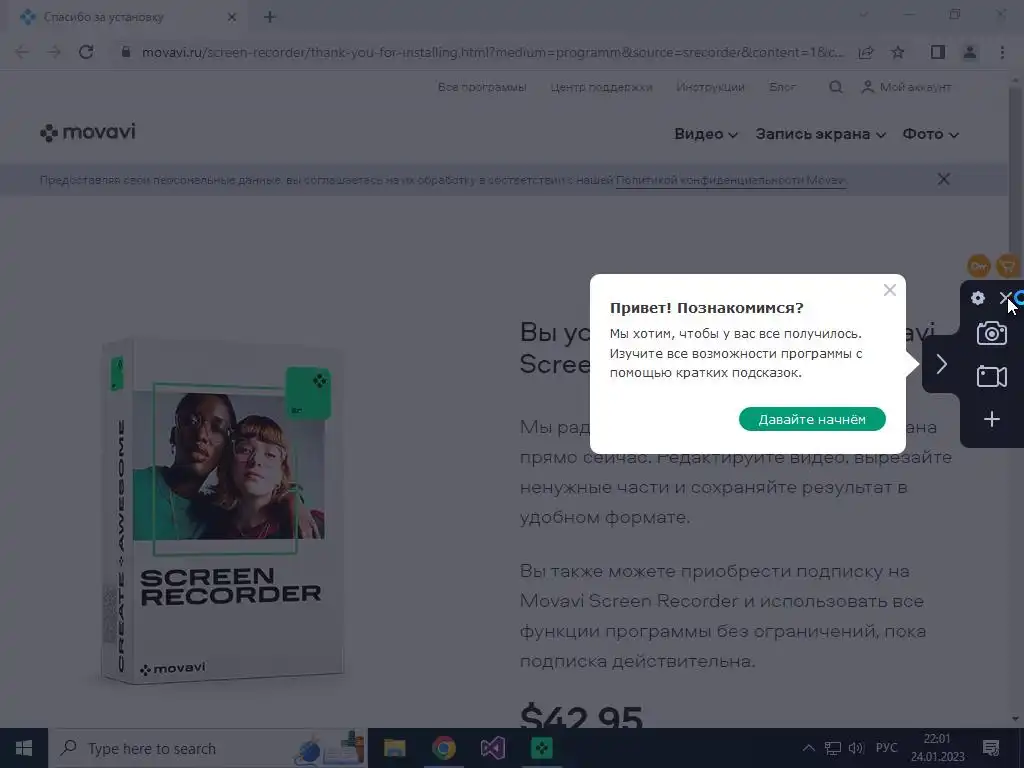
Task: Select the Спасибо за установку tab
Action: [128, 17]
